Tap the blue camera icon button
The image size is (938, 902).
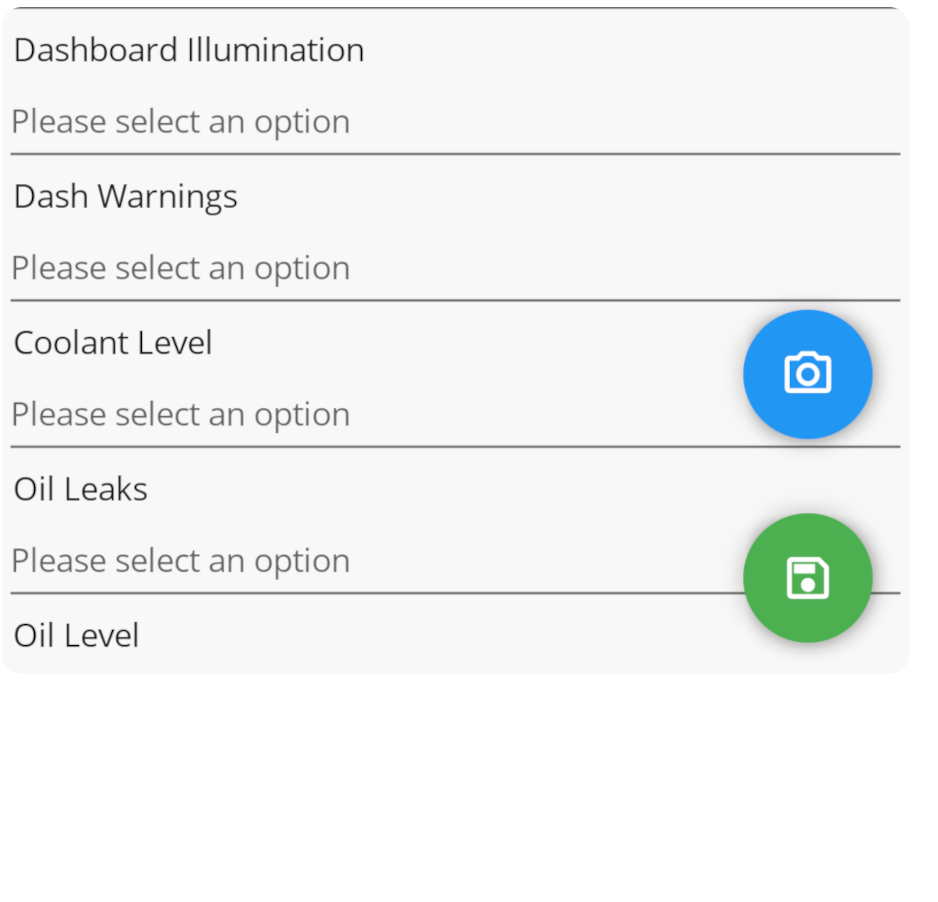pos(807,374)
